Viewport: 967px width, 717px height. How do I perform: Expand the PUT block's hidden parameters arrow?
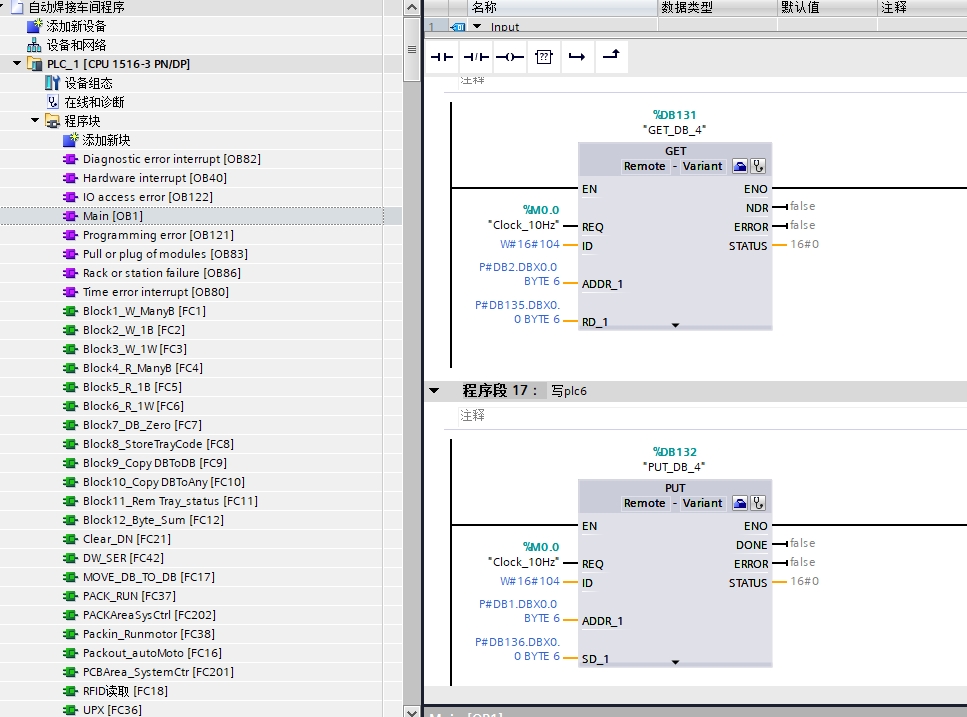[675, 662]
